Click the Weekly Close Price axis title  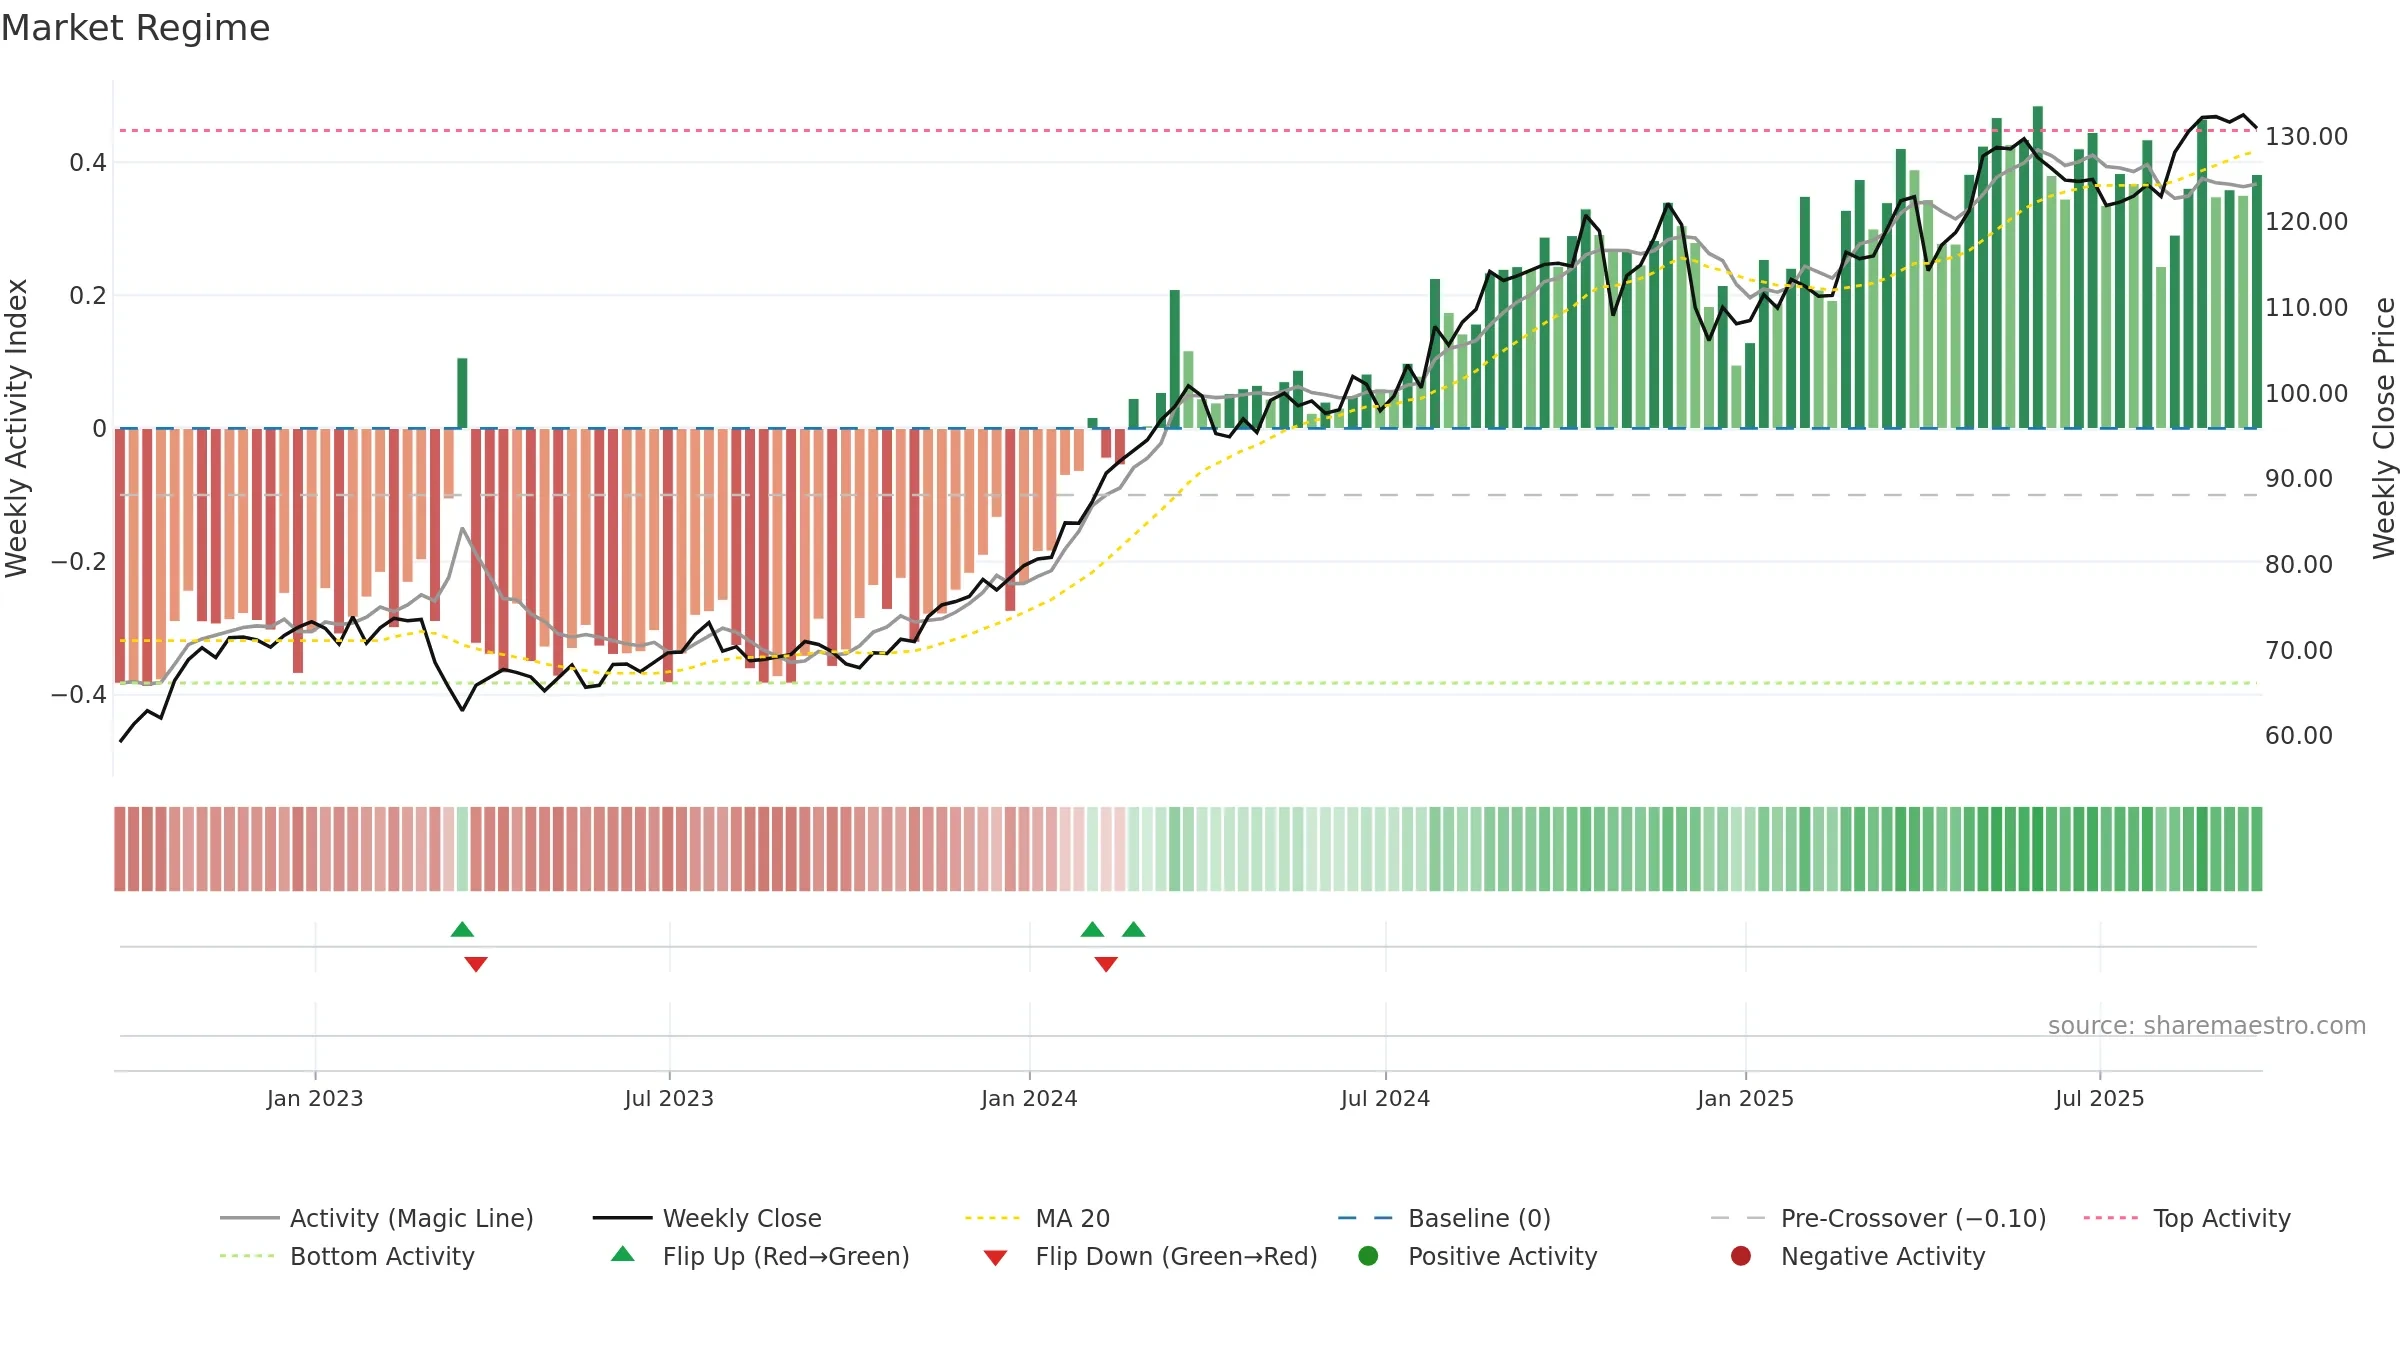pyautogui.click(x=2384, y=428)
